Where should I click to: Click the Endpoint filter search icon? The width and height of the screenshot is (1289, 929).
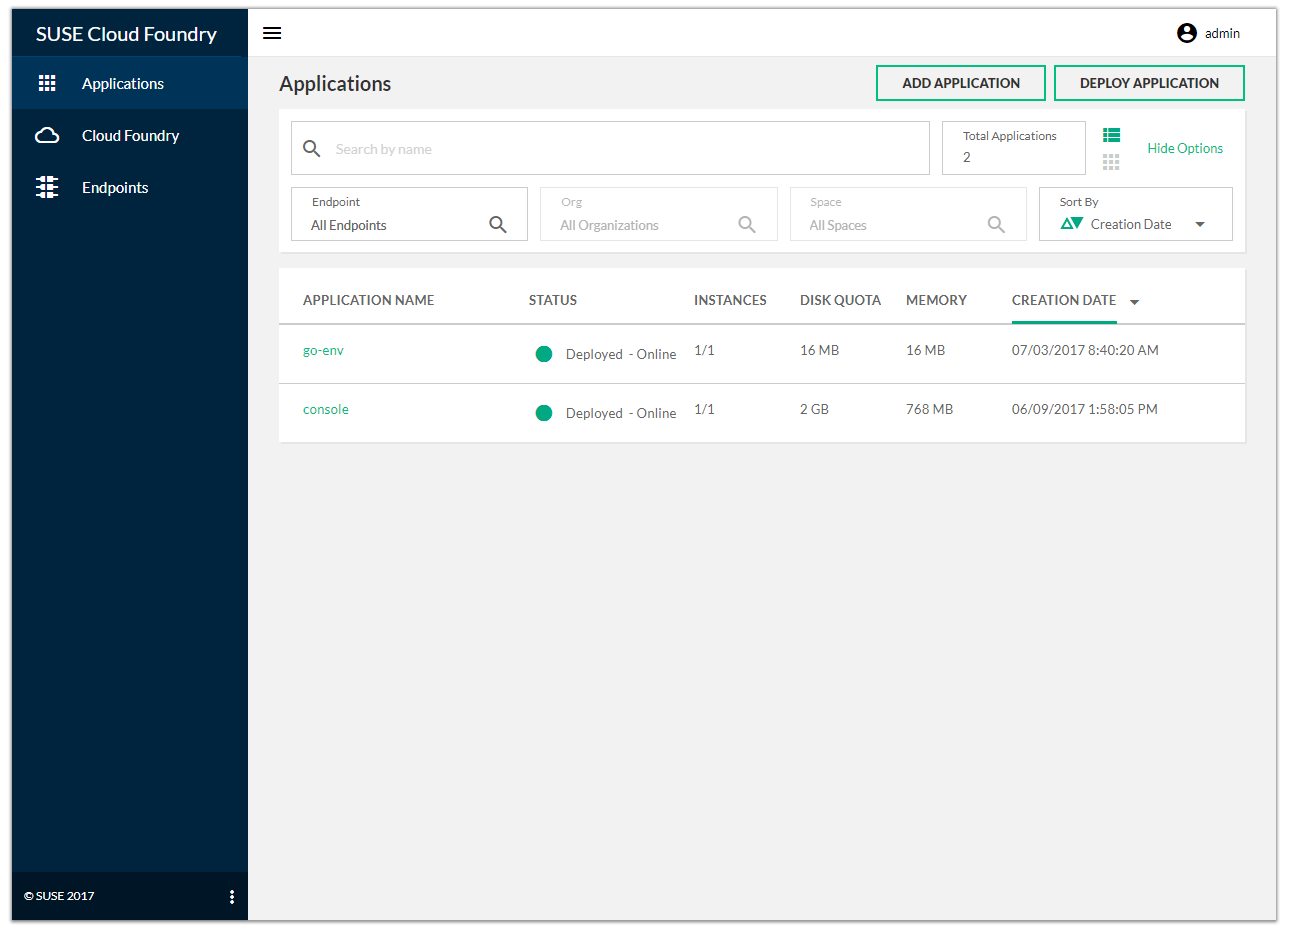click(x=498, y=225)
